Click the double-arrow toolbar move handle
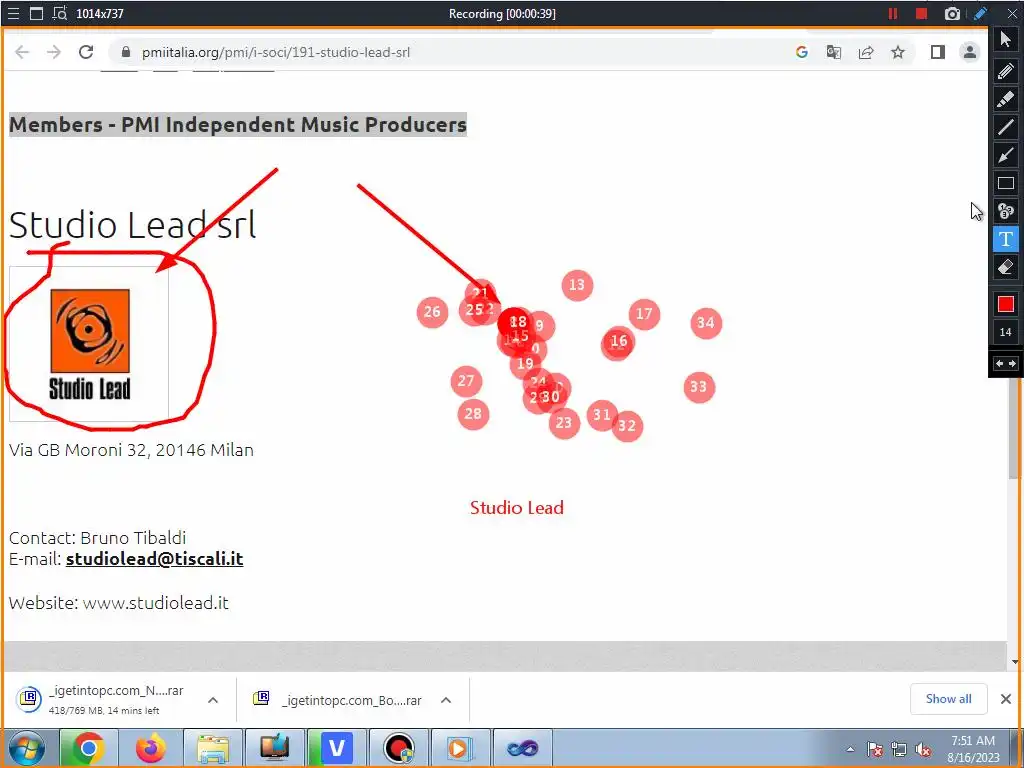 pos(1006,364)
